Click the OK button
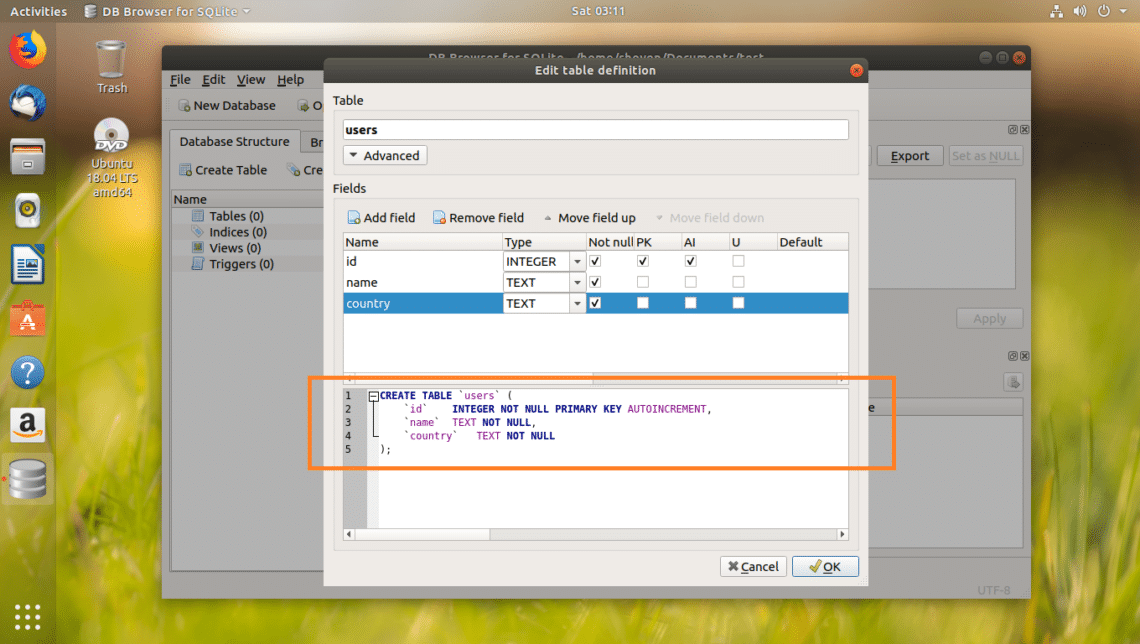This screenshot has height=644, width=1140. click(825, 566)
